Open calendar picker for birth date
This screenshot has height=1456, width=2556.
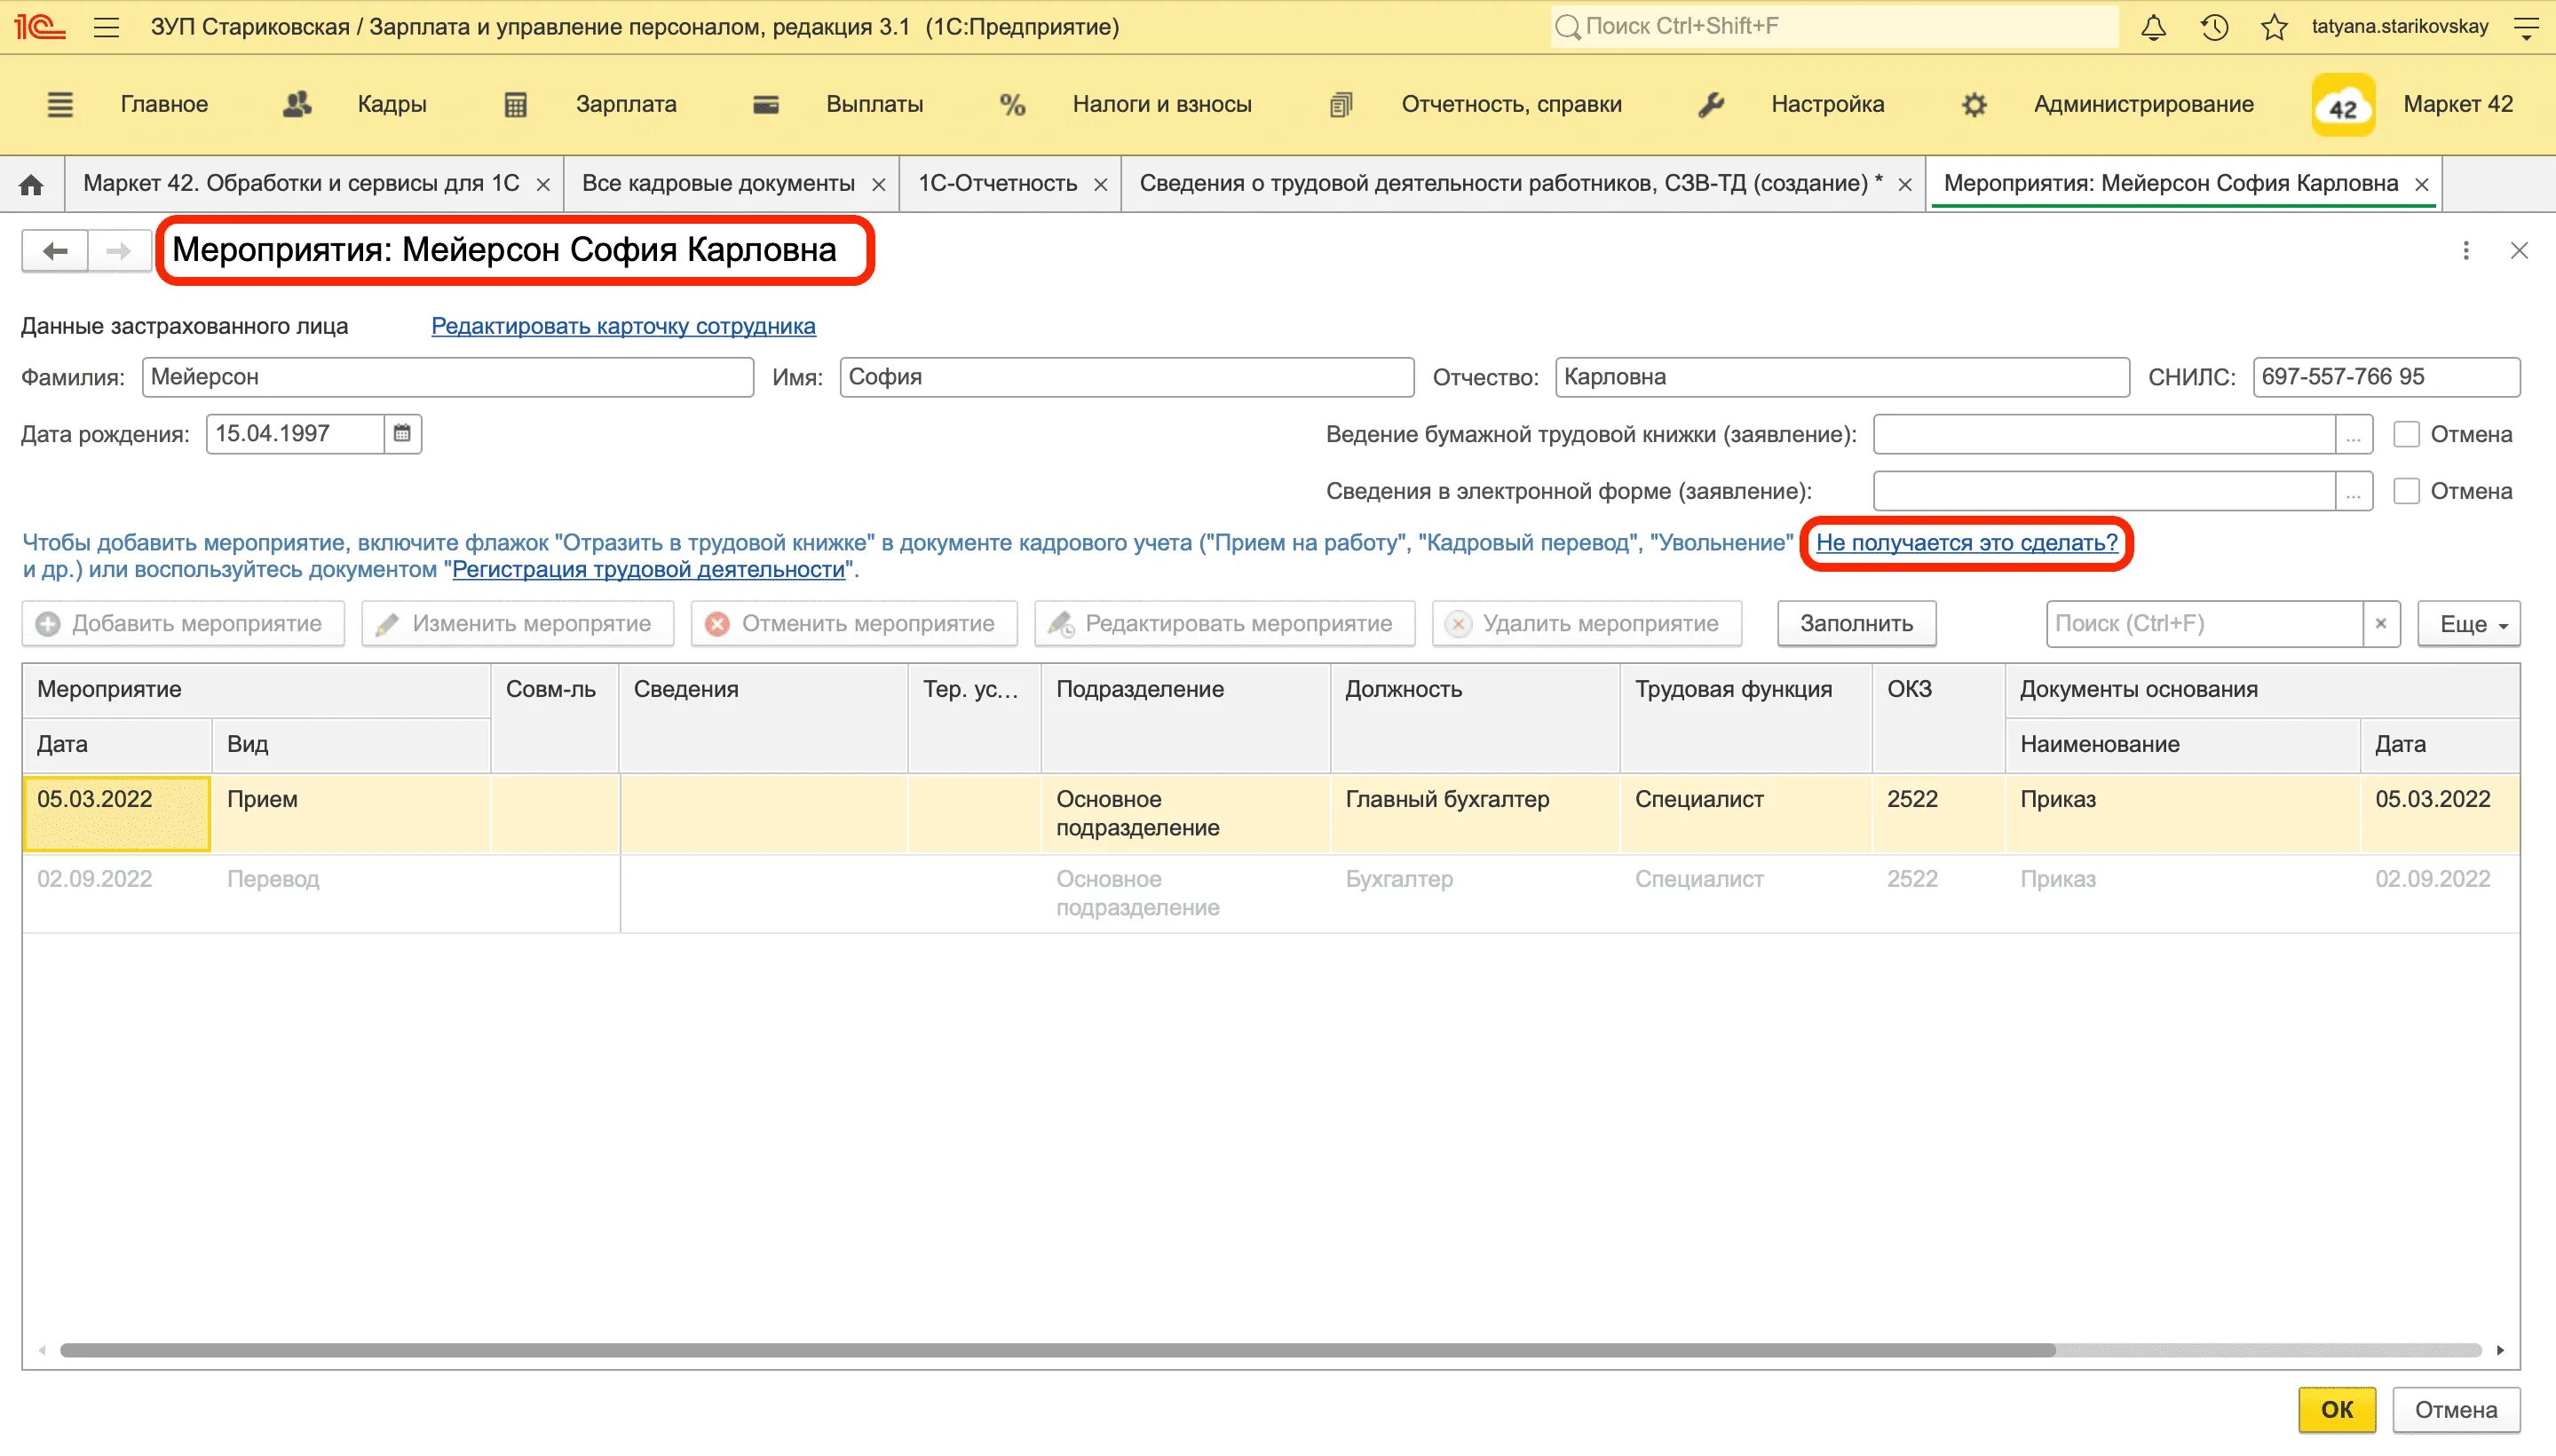coord(402,433)
